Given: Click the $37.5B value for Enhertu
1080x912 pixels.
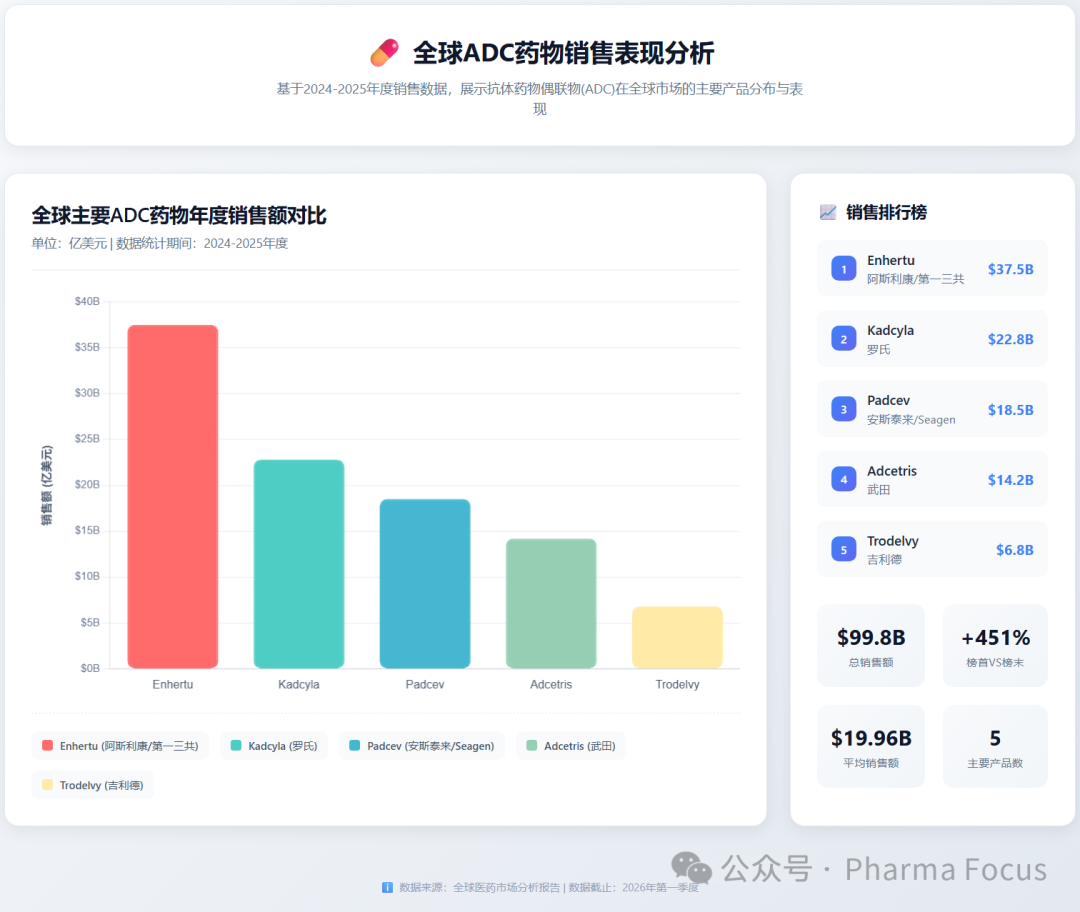Looking at the screenshot, I should (x=1010, y=268).
